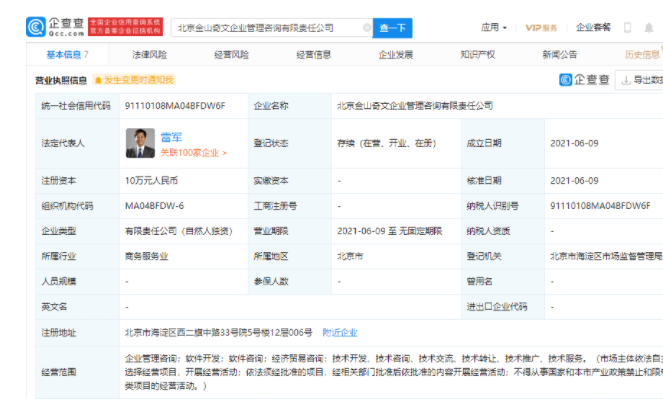Select registered capital 10万元人民币

click(151, 181)
